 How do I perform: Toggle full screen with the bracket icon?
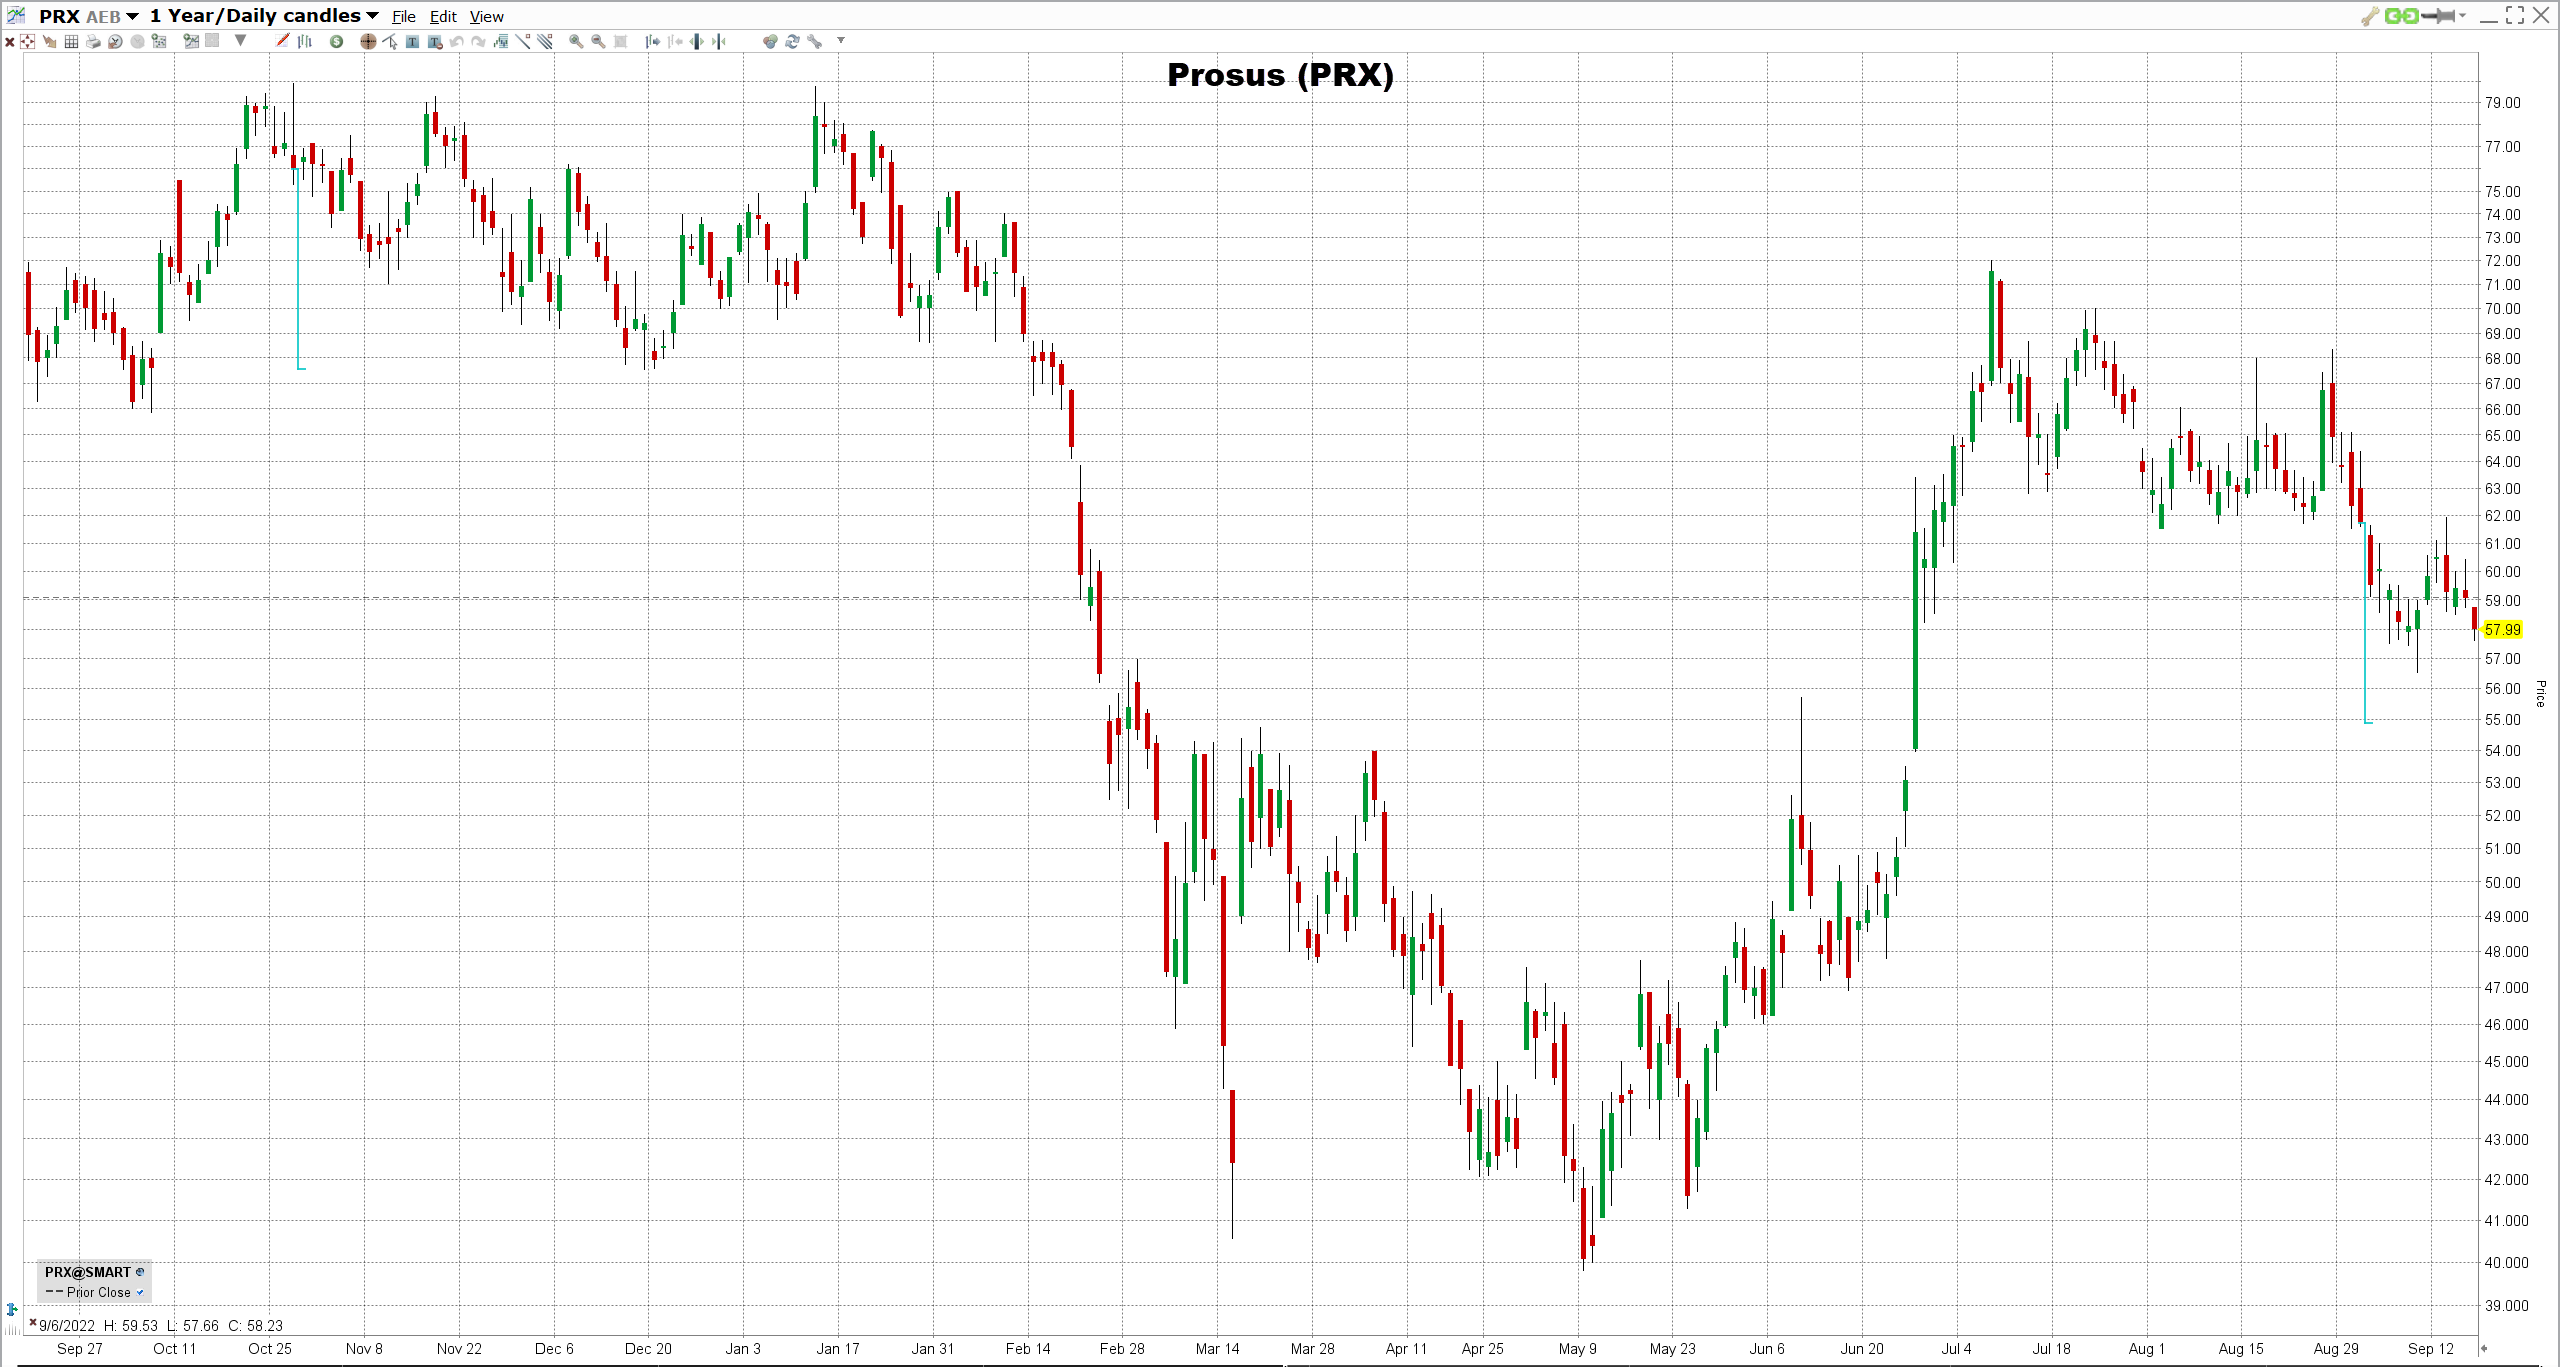(2515, 15)
